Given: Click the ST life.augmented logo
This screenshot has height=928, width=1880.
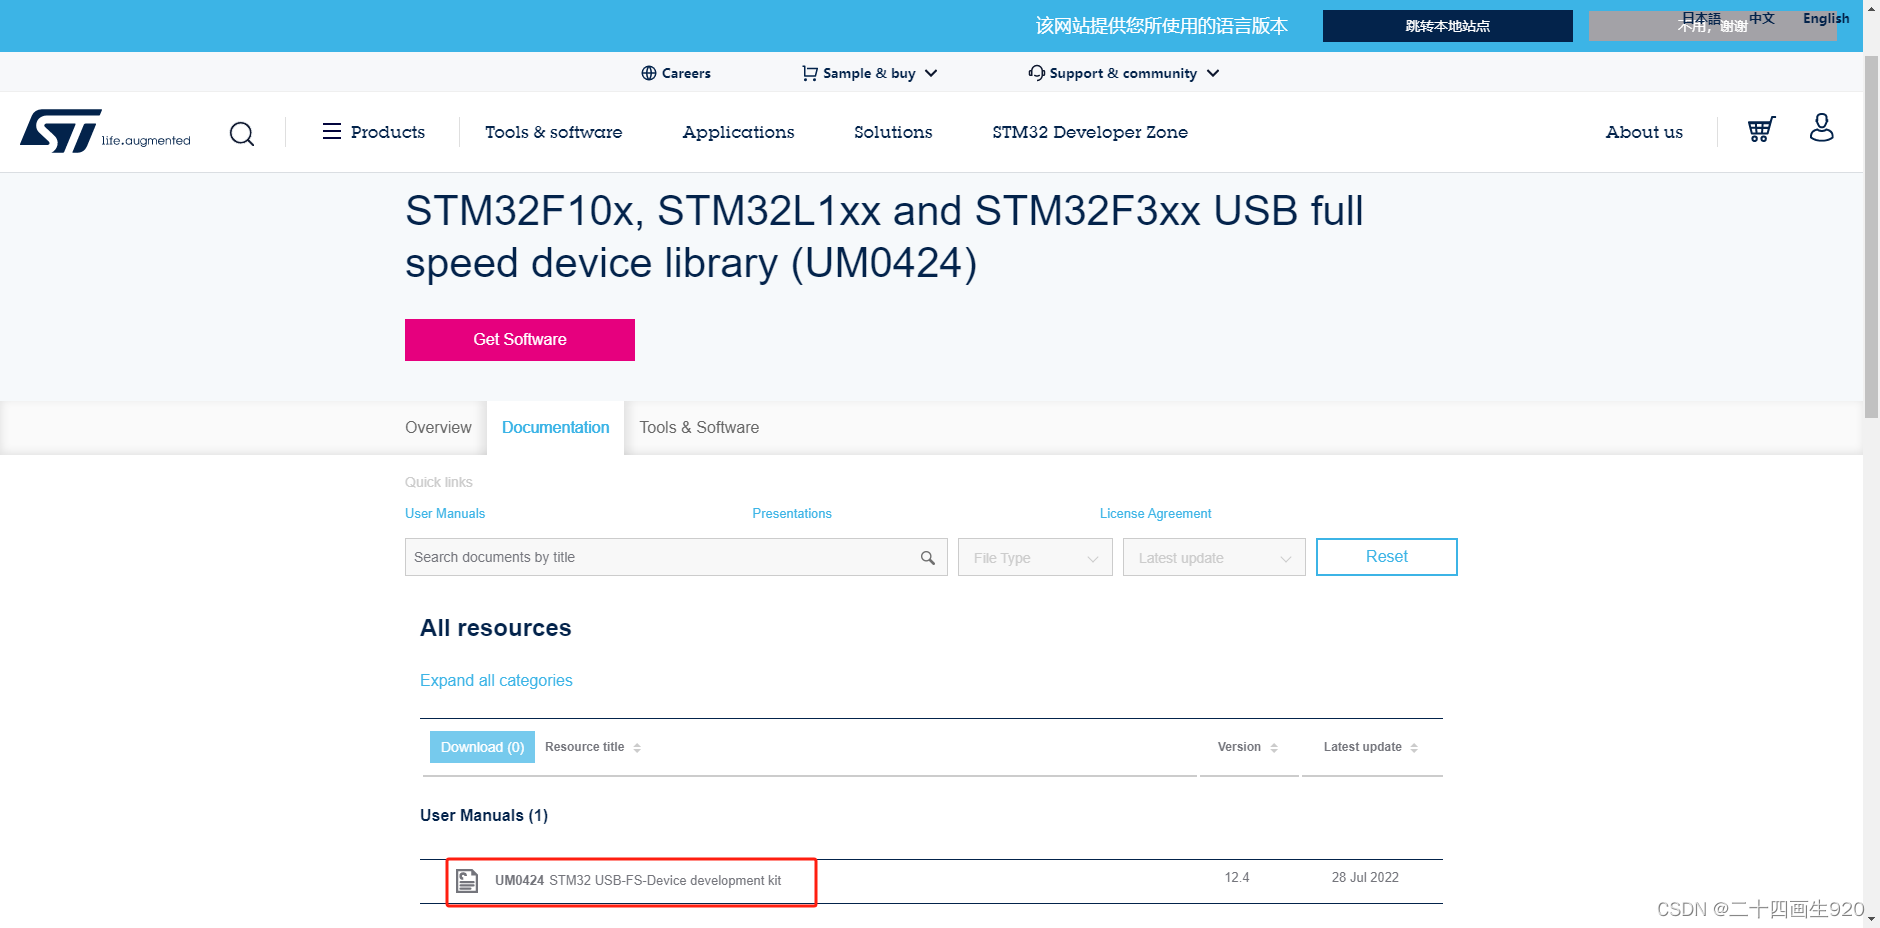Looking at the screenshot, I should [x=105, y=131].
